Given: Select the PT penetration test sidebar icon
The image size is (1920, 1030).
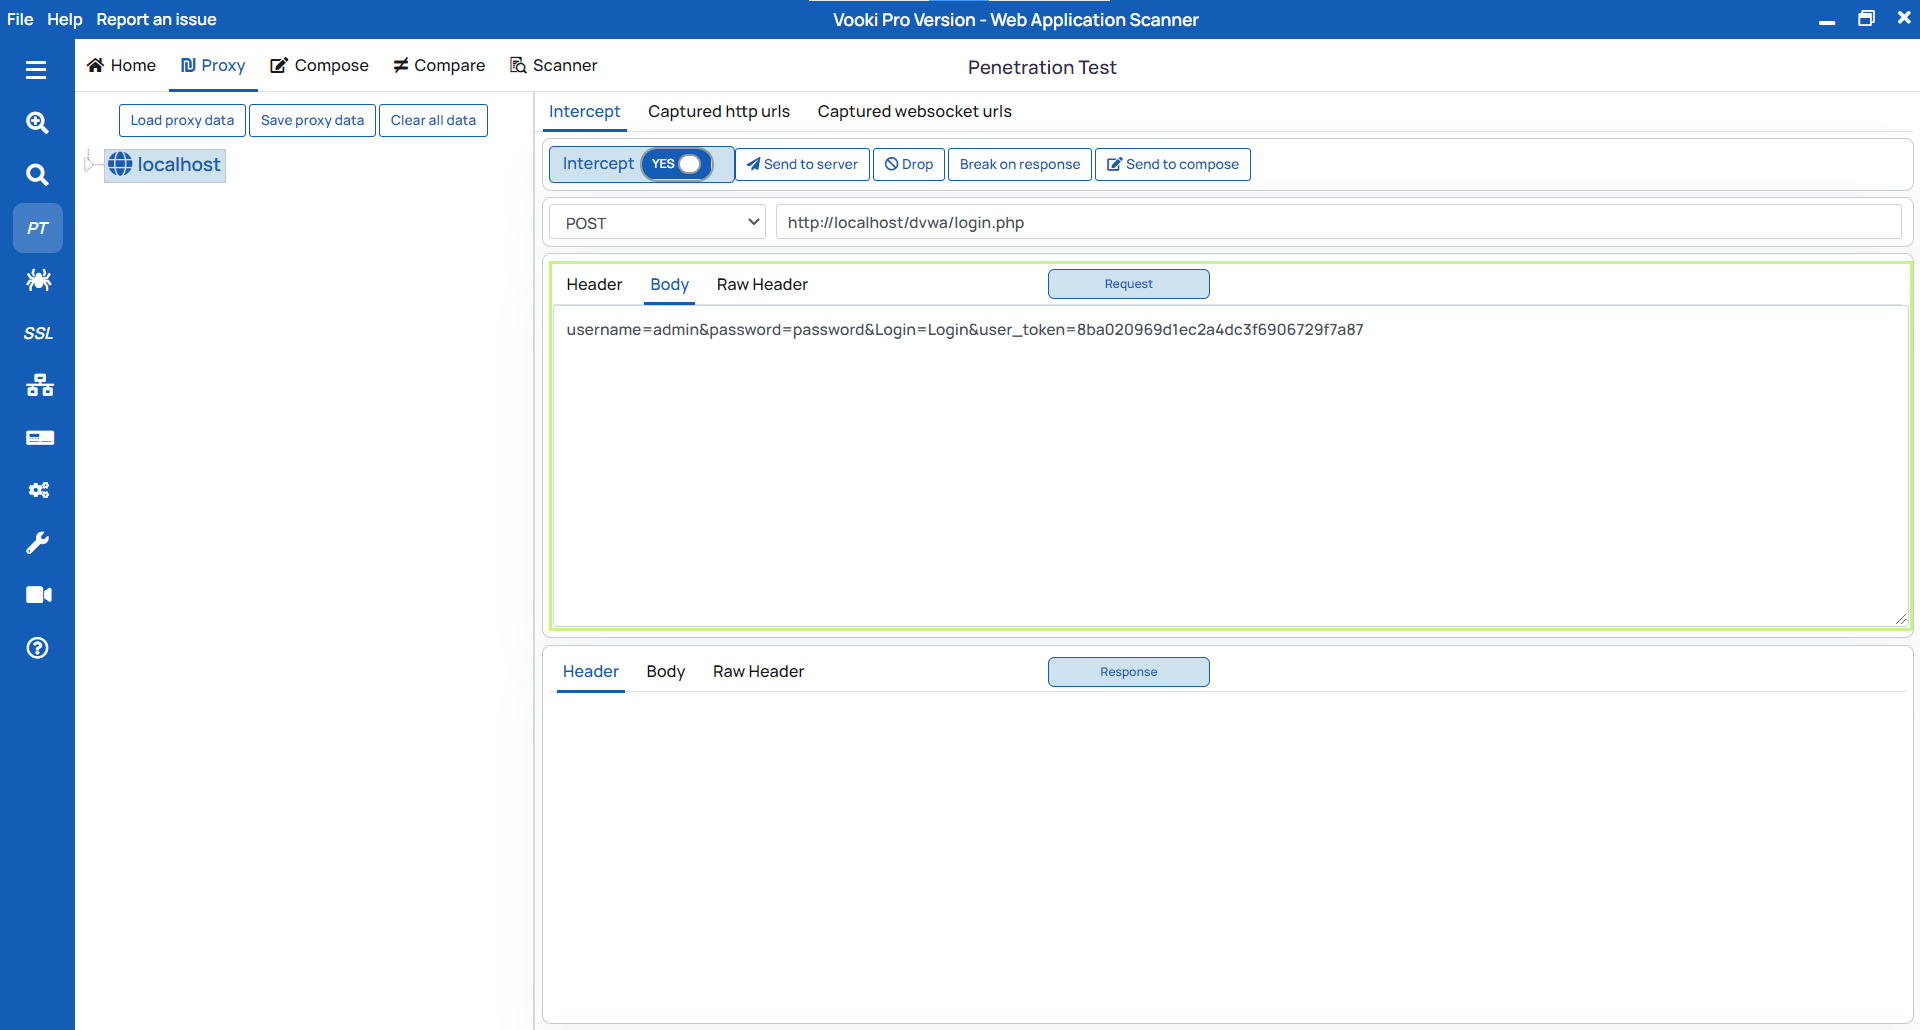Looking at the screenshot, I should (38, 228).
